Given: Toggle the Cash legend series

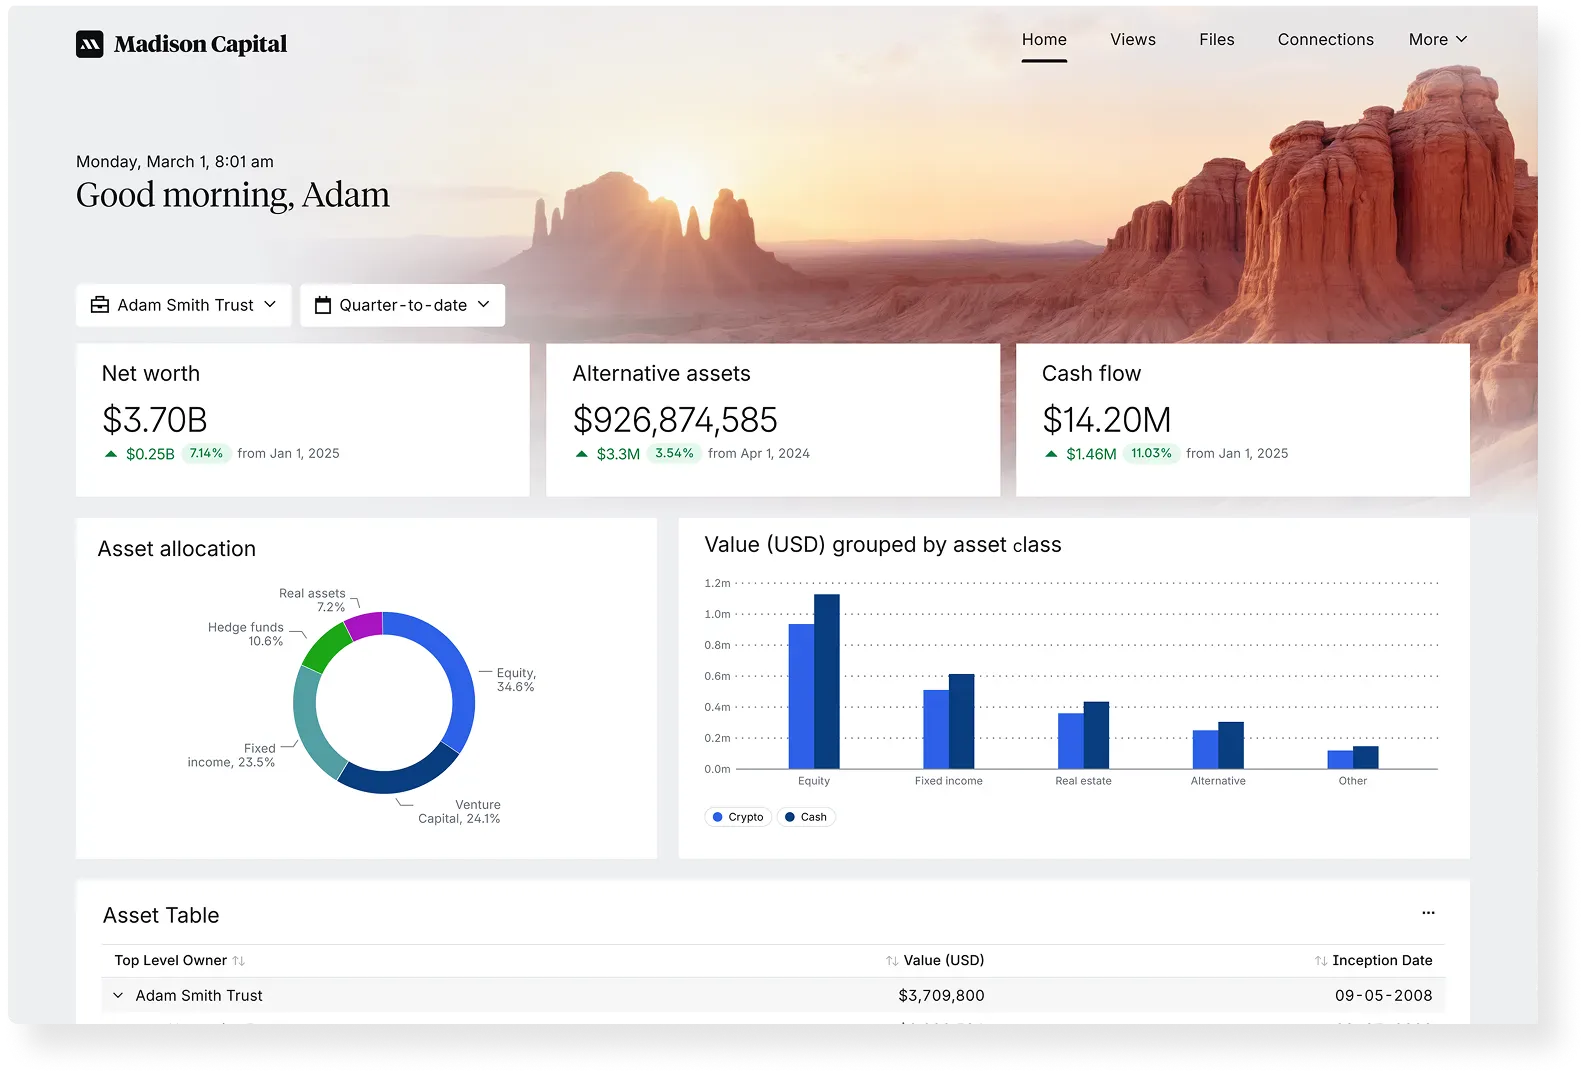Looking at the screenshot, I should [x=806, y=817].
